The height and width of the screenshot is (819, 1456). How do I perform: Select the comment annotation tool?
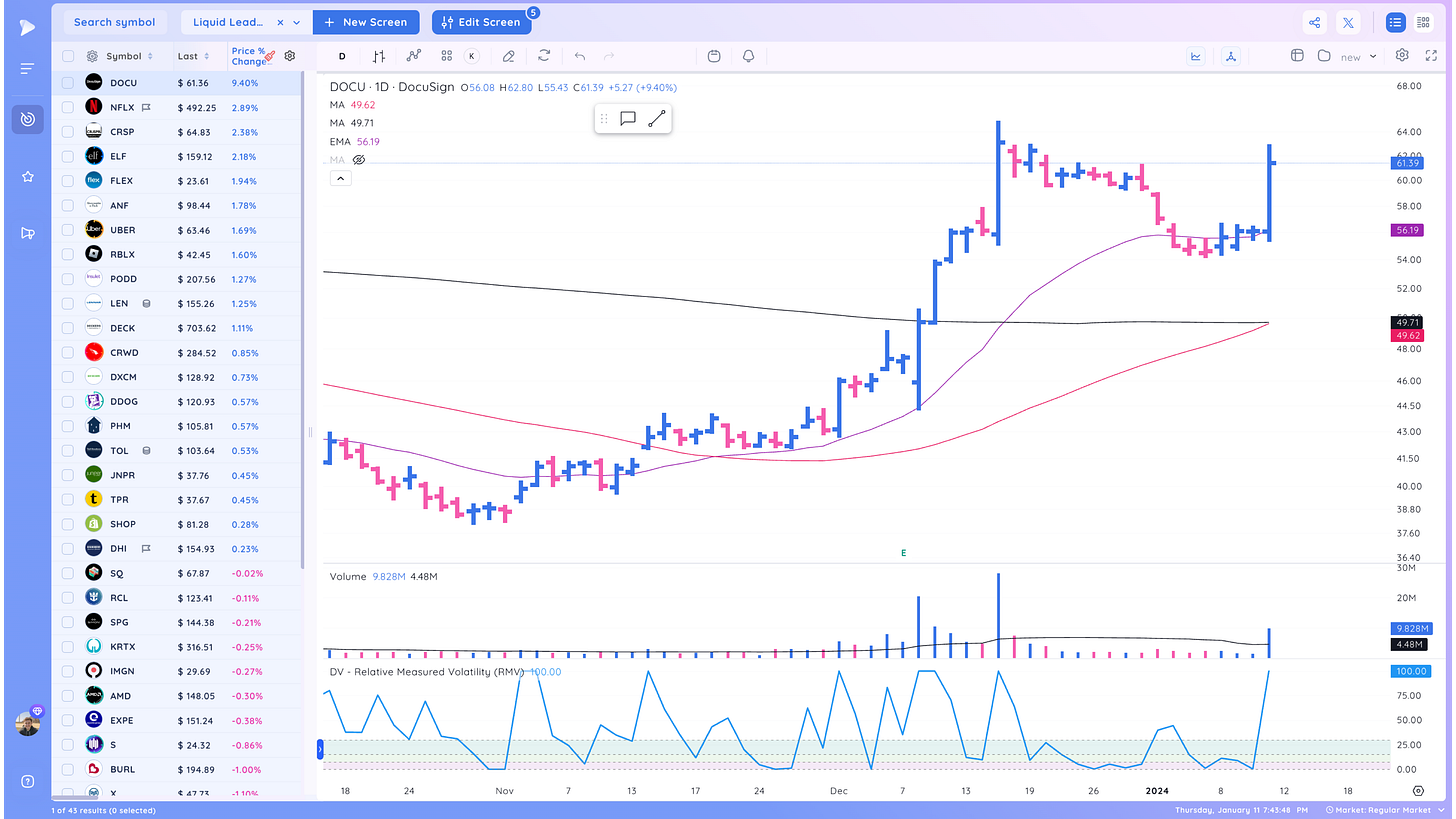(x=628, y=119)
